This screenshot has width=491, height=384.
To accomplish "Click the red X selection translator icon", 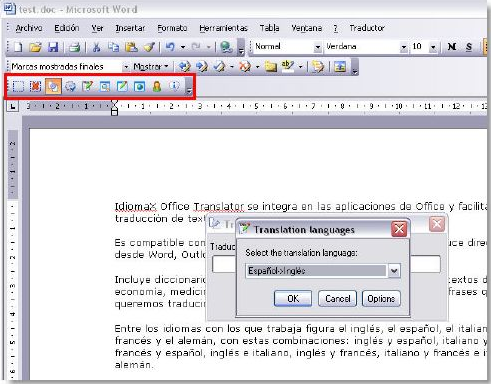I will pos(35,87).
